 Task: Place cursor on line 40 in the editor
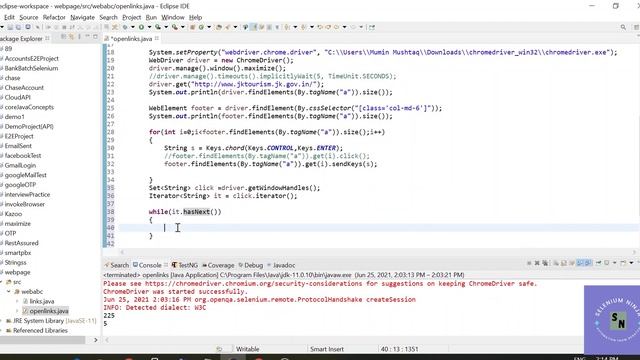point(380,228)
